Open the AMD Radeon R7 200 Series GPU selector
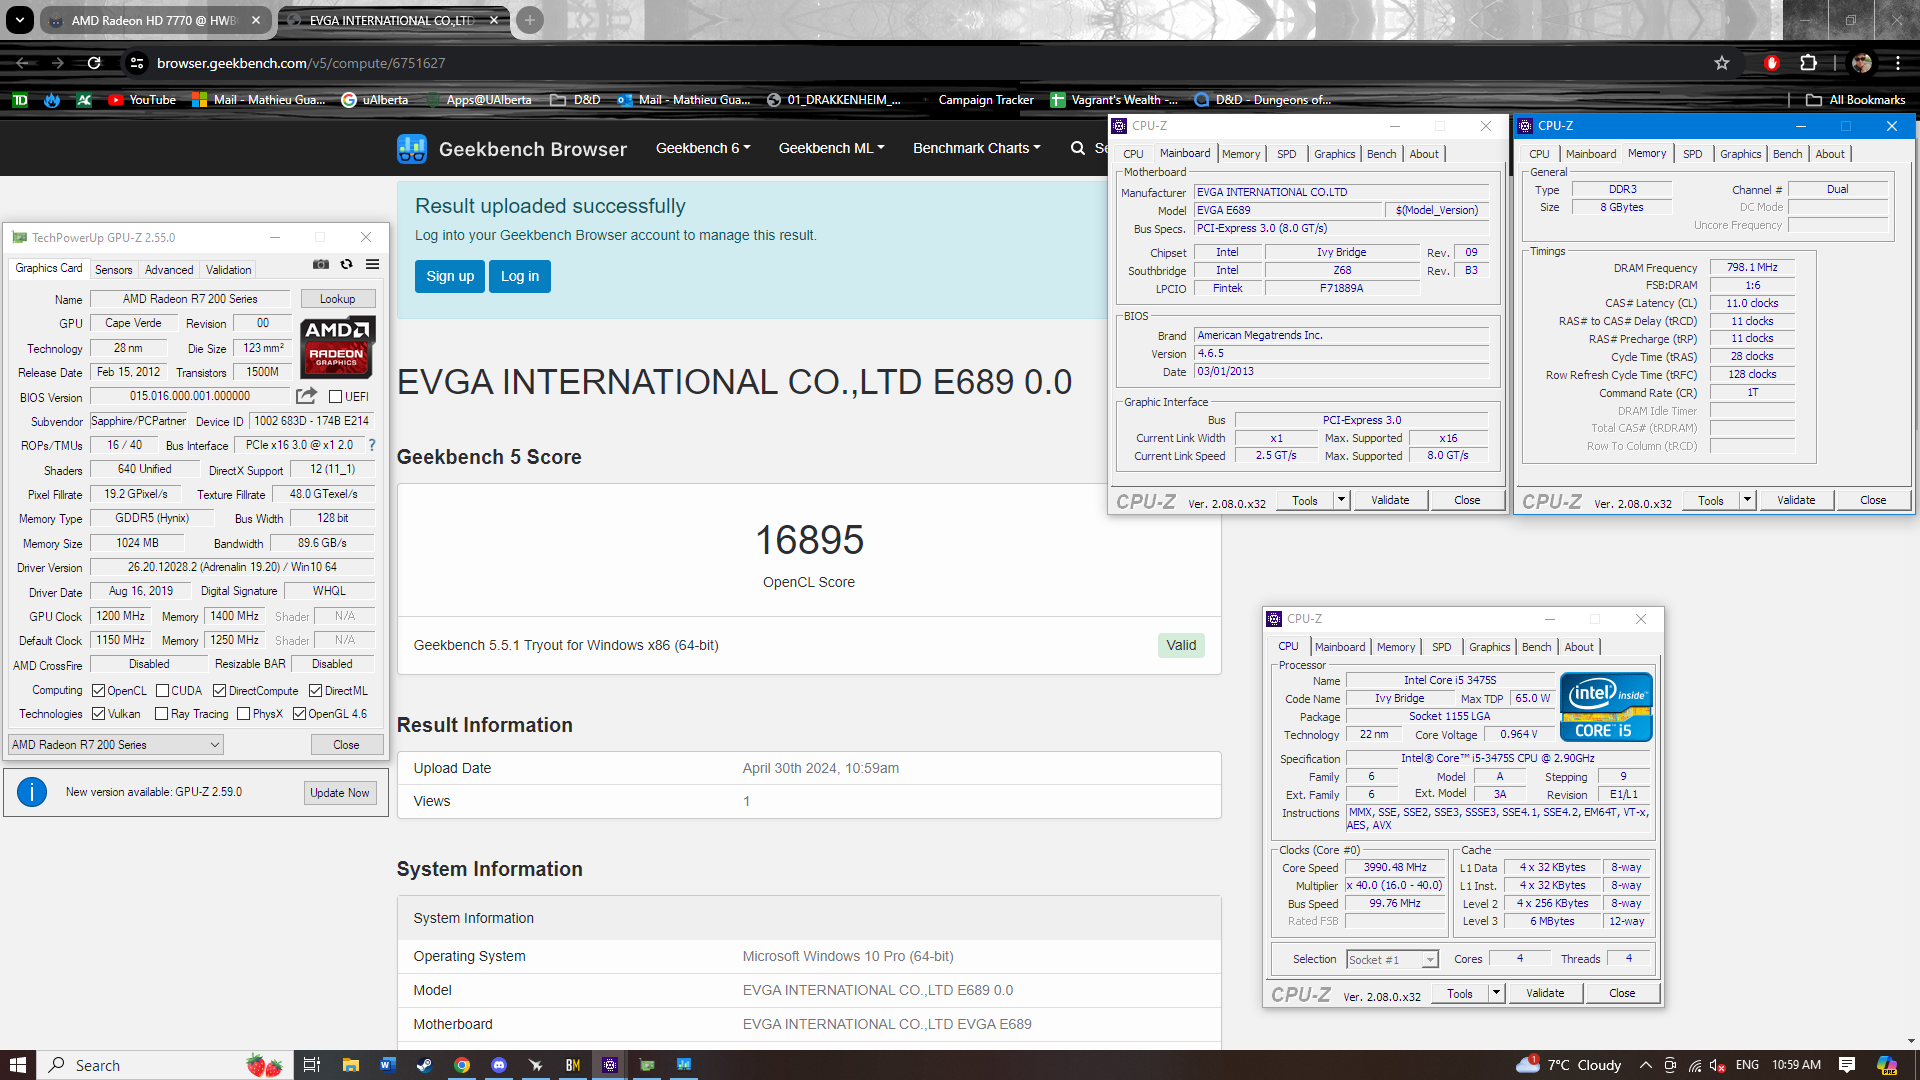Image resolution: width=1920 pixels, height=1080 pixels. [116, 745]
